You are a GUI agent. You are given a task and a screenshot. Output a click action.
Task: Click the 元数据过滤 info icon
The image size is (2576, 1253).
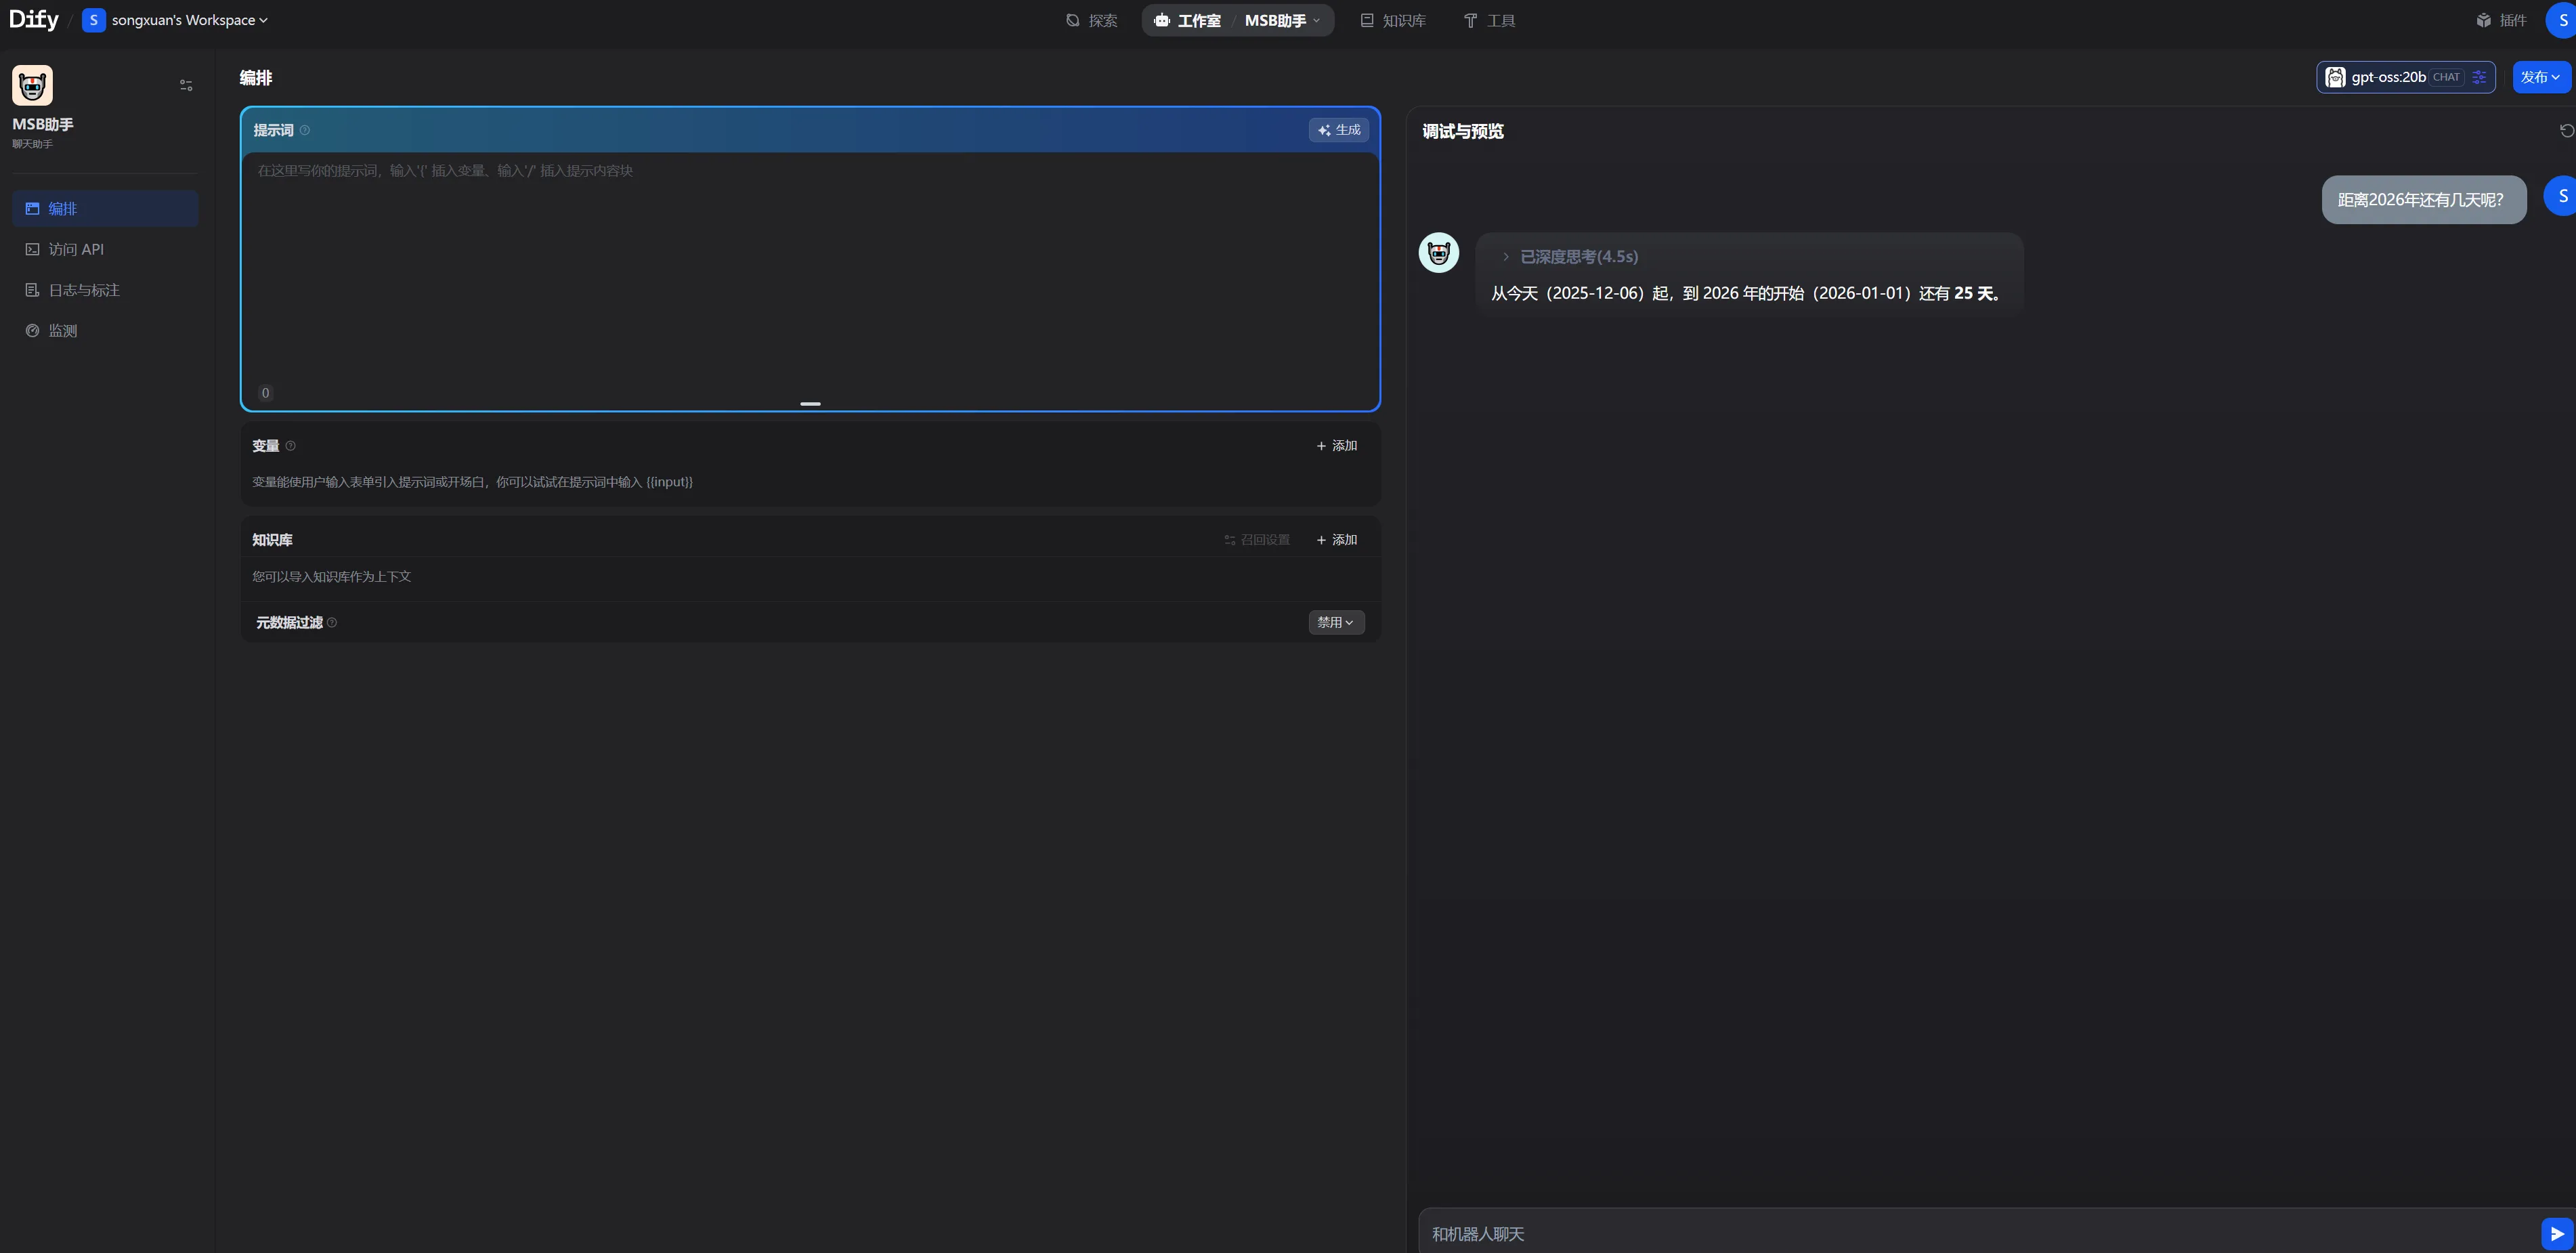coord(332,623)
